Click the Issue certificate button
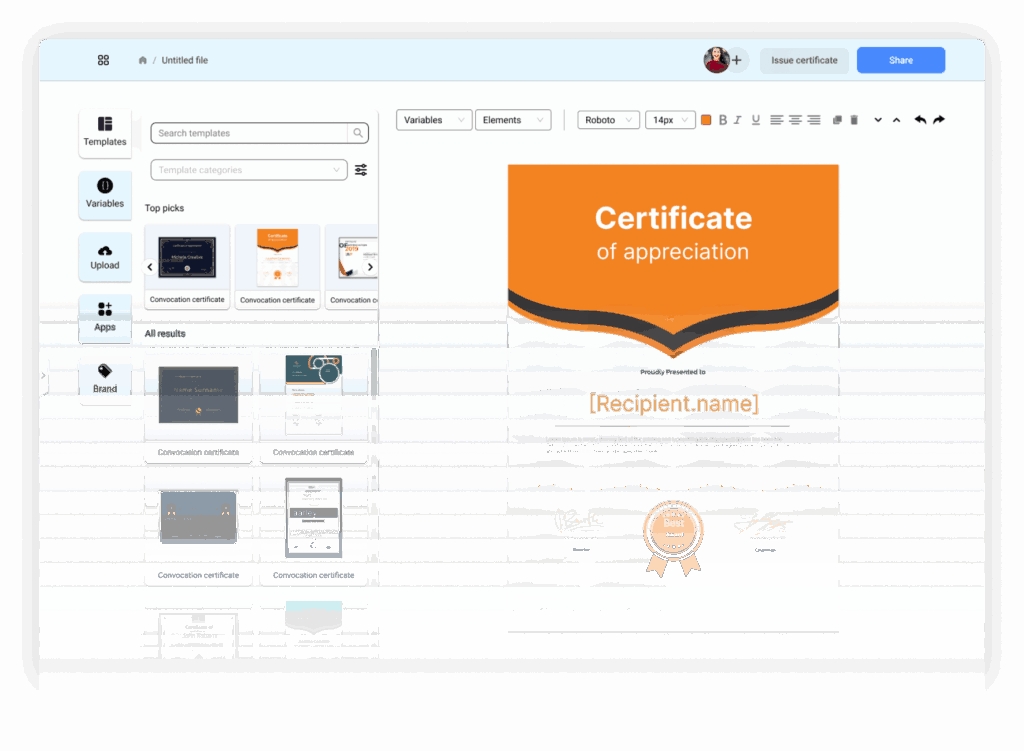This screenshot has height=751, width=1024. tap(804, 60)
